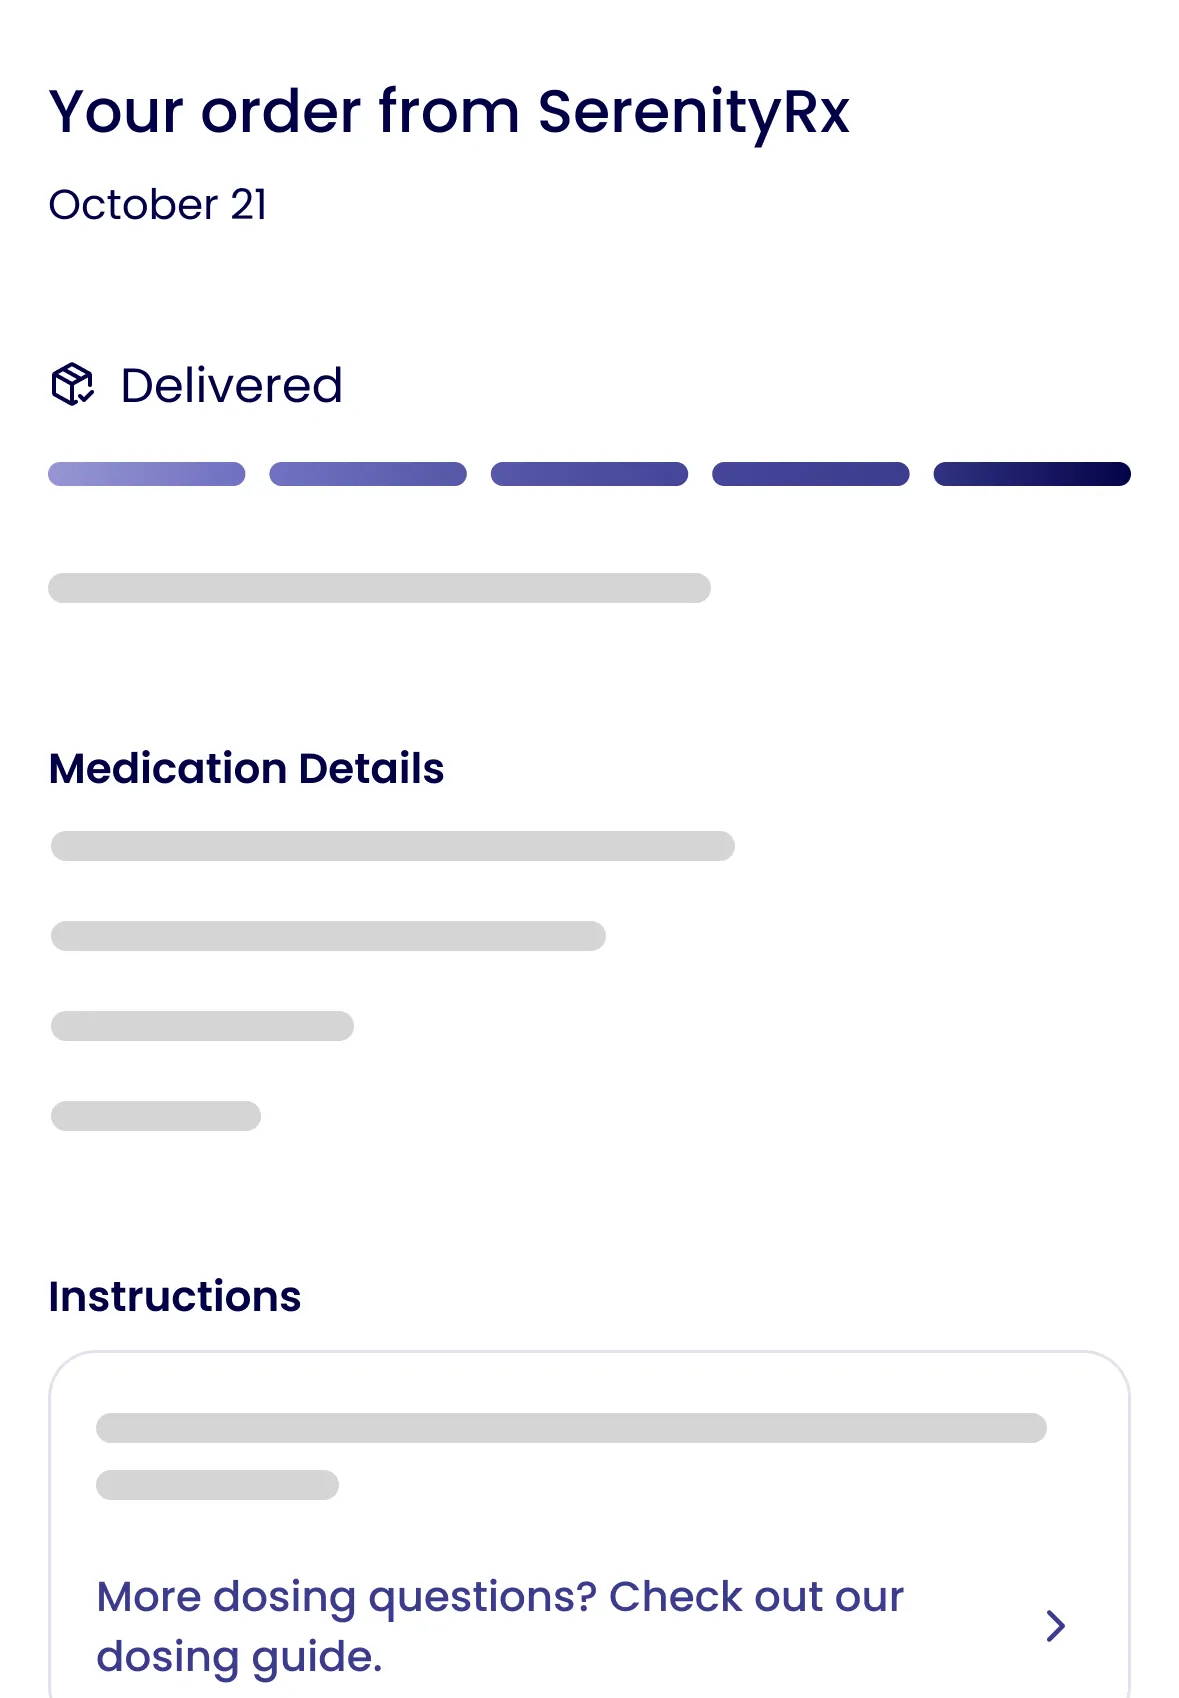Viewport: 1179px width, 1698px height.
Task: Click first placeholder line under Medication Details
Action: click(392, 846)
